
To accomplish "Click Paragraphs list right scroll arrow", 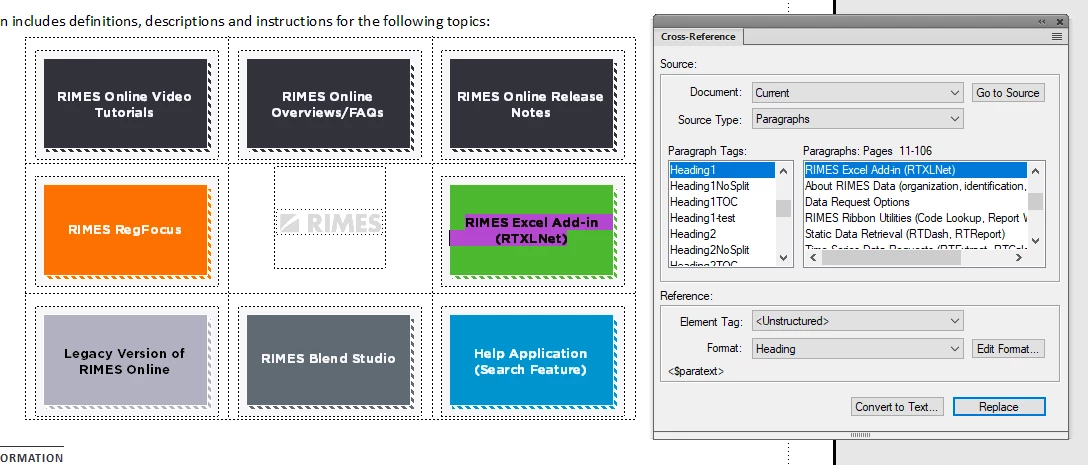I will point(1019,257).
